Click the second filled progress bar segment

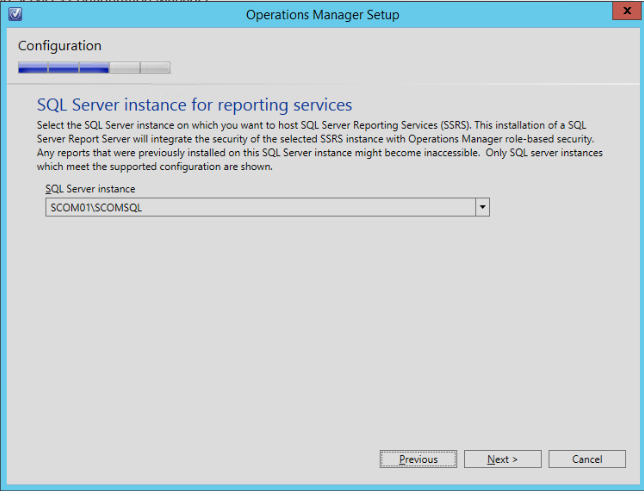click(64, 68)
